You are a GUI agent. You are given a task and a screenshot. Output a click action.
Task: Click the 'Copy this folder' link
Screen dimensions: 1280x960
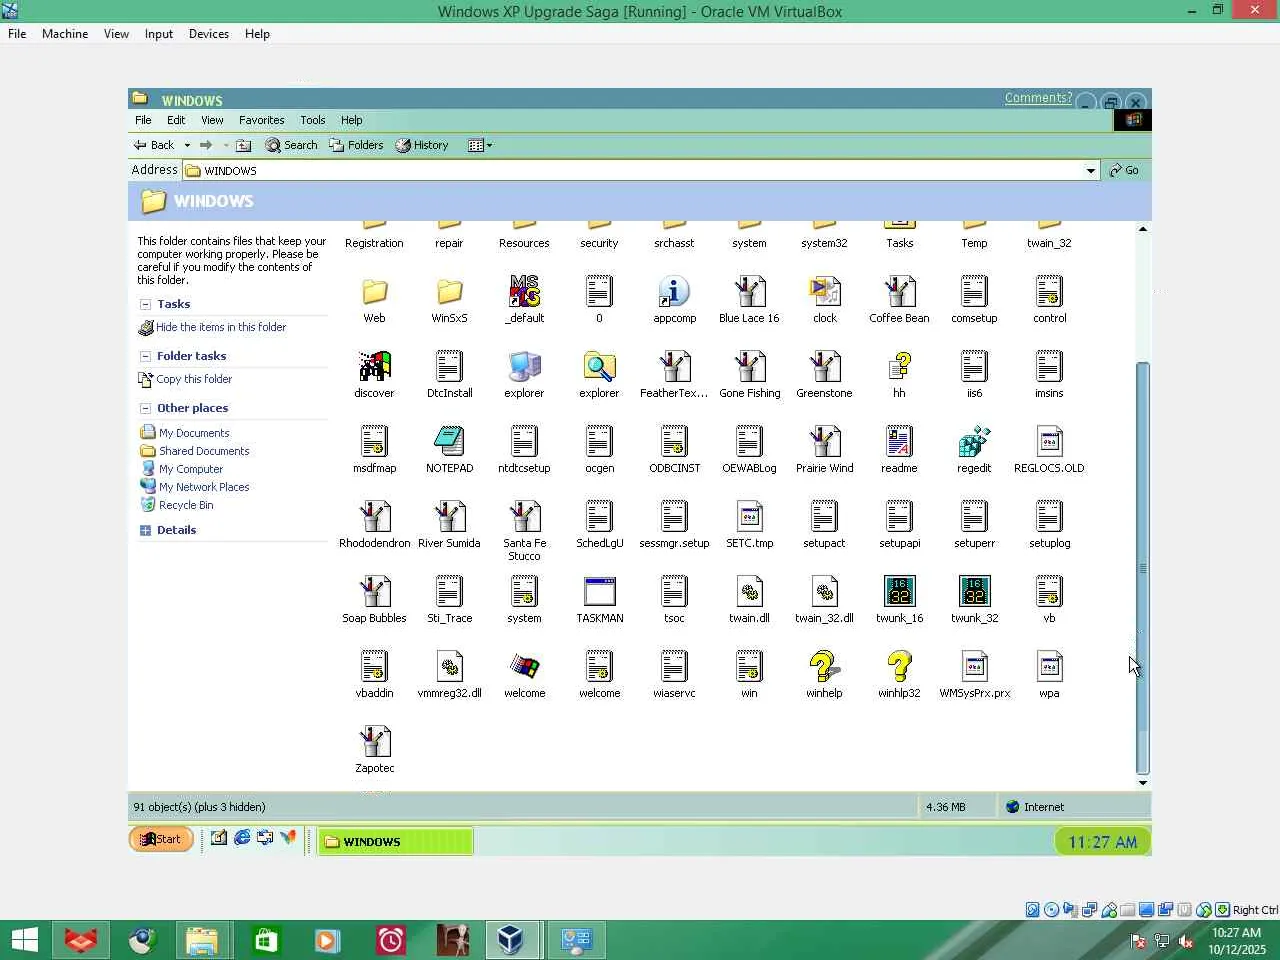[194, 379]
